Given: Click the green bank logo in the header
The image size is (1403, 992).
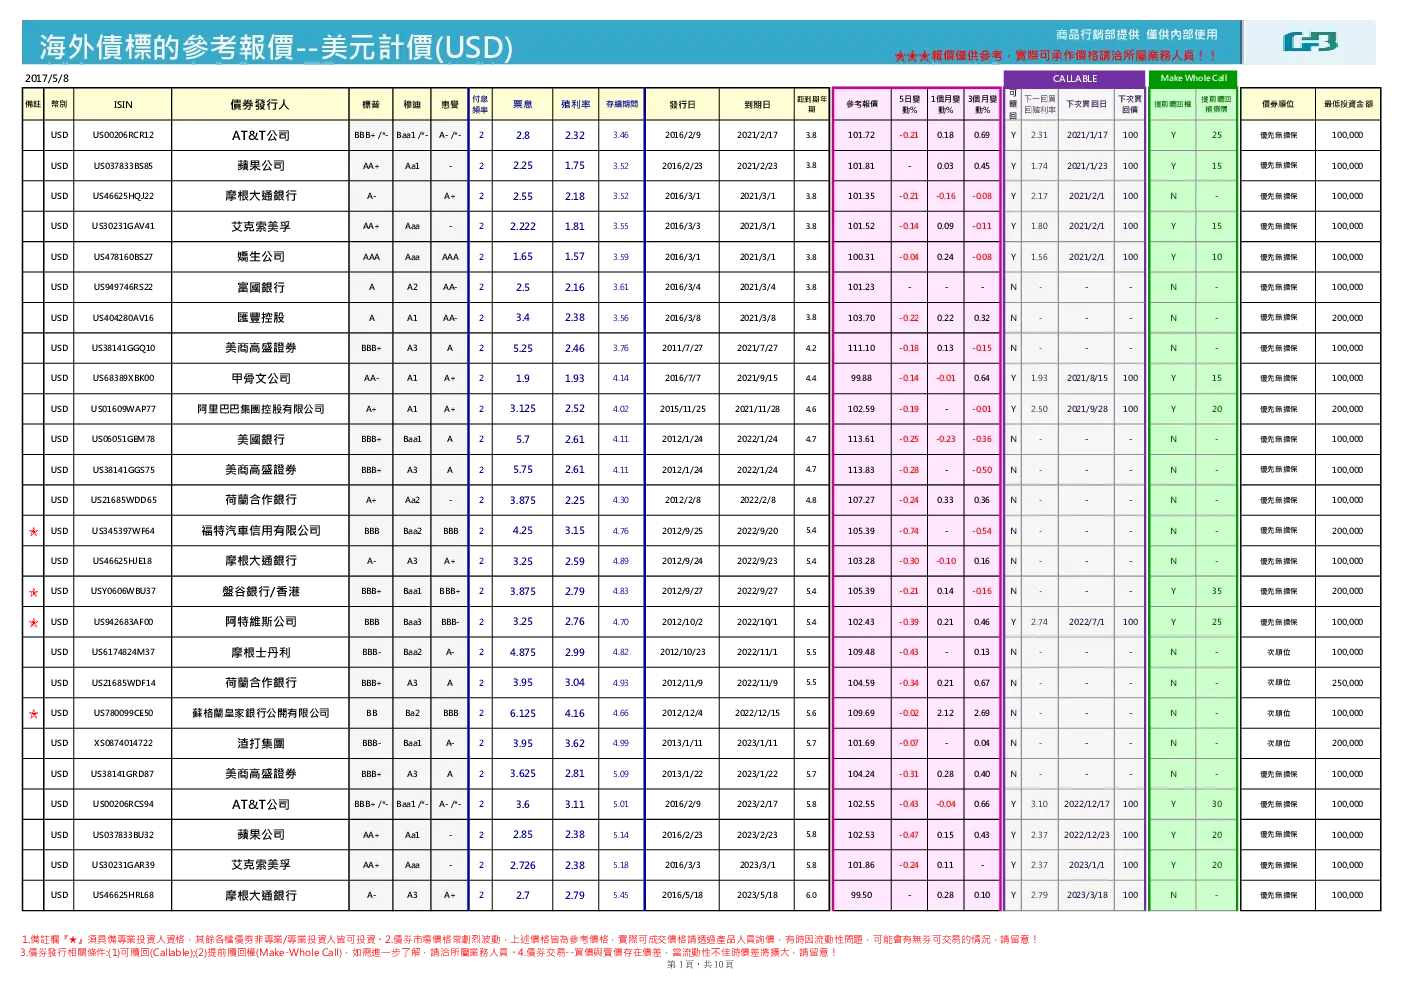Looking at the screenshot, I should tap(1310, 42).
